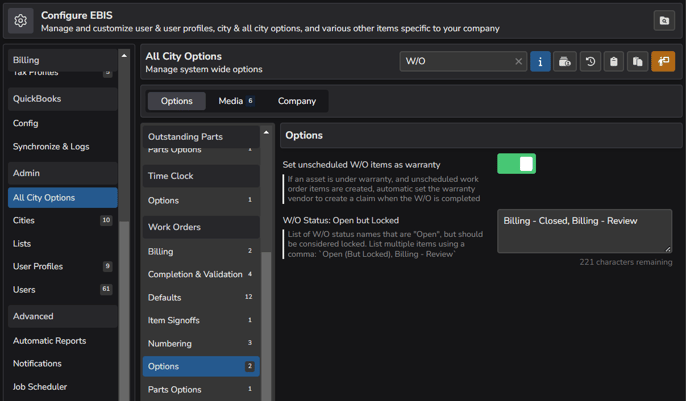Click options list scroll-up arrow
686x401 pixels.
click(x=266, y=133)
